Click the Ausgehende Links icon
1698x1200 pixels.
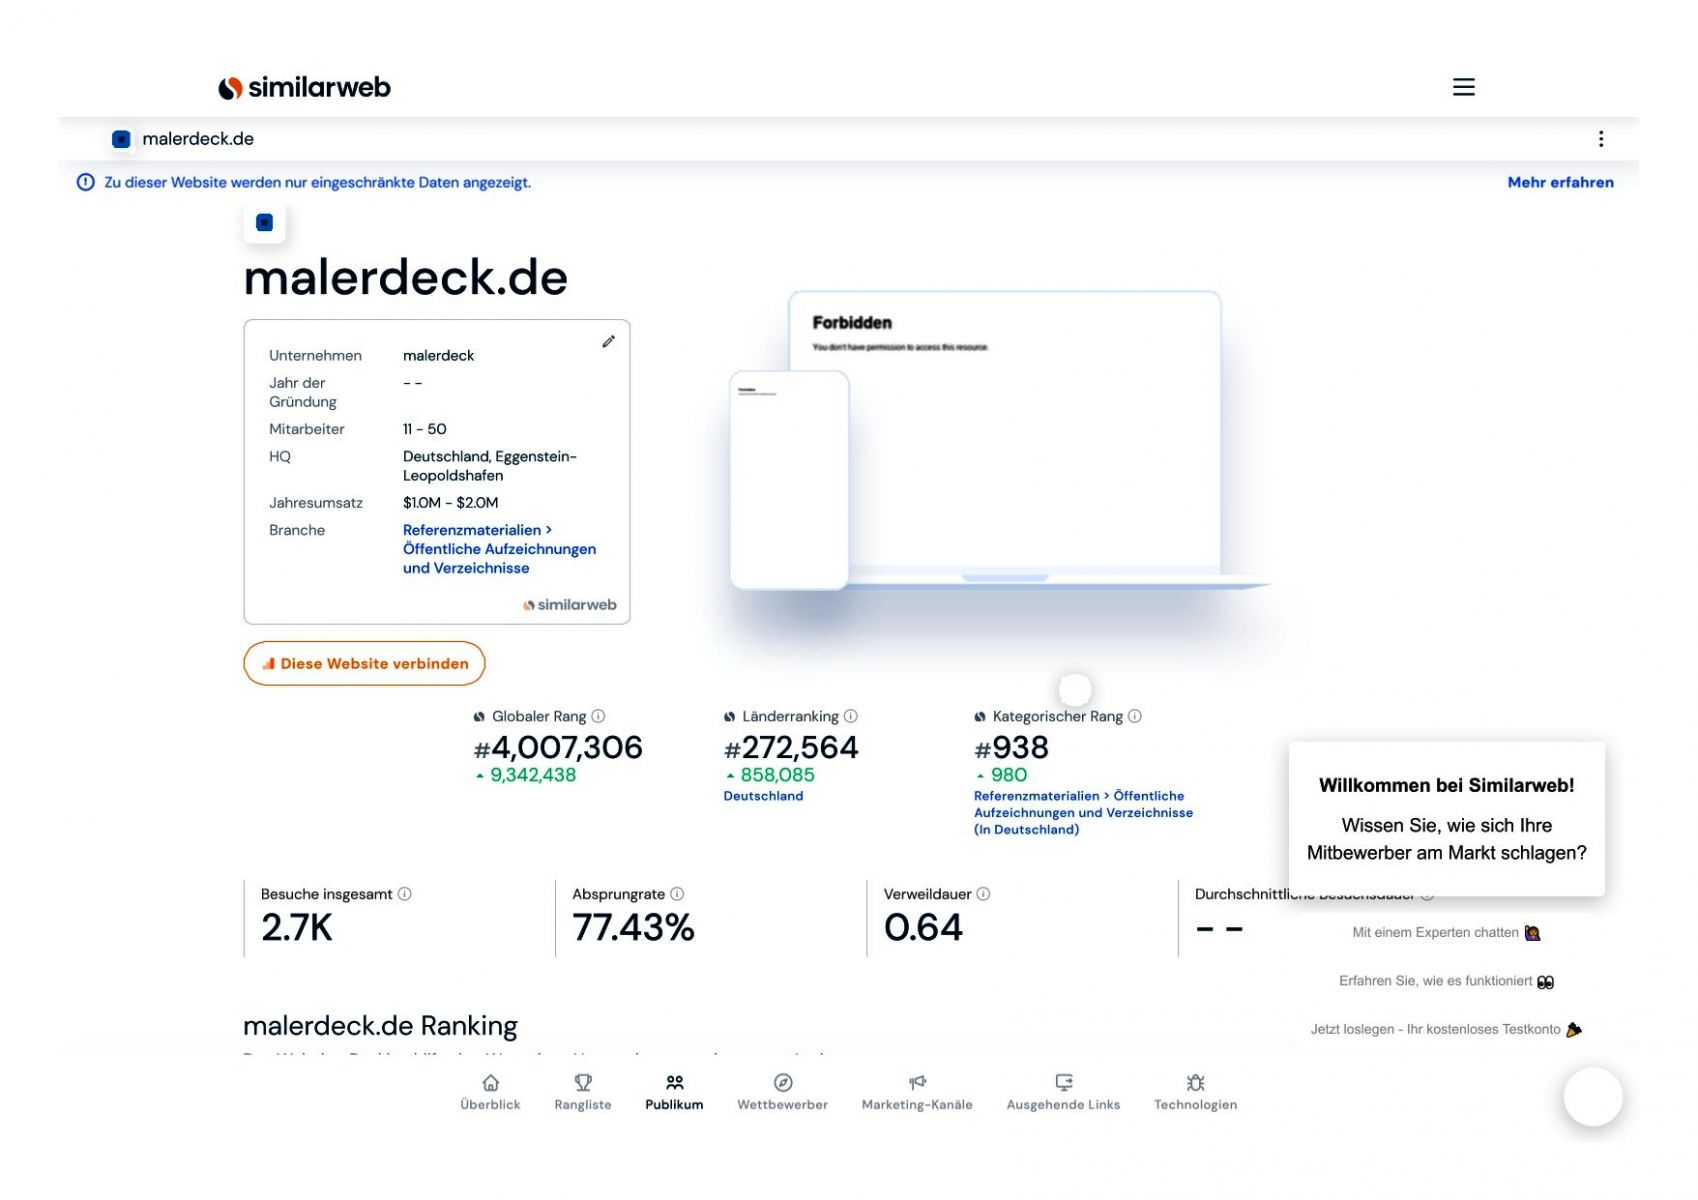pyautogui.click(x=1063, y=1083)
